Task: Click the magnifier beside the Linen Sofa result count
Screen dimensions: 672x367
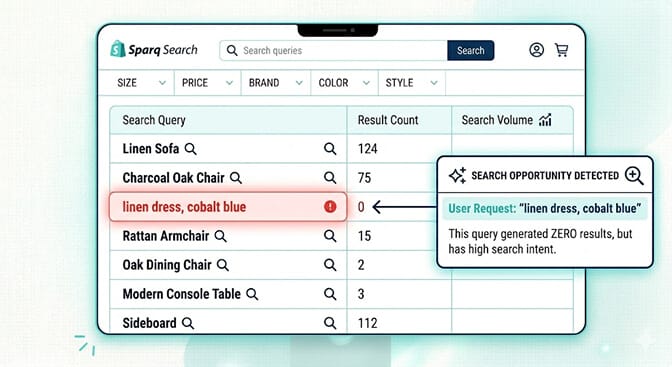Action: [x=330, y=149]
